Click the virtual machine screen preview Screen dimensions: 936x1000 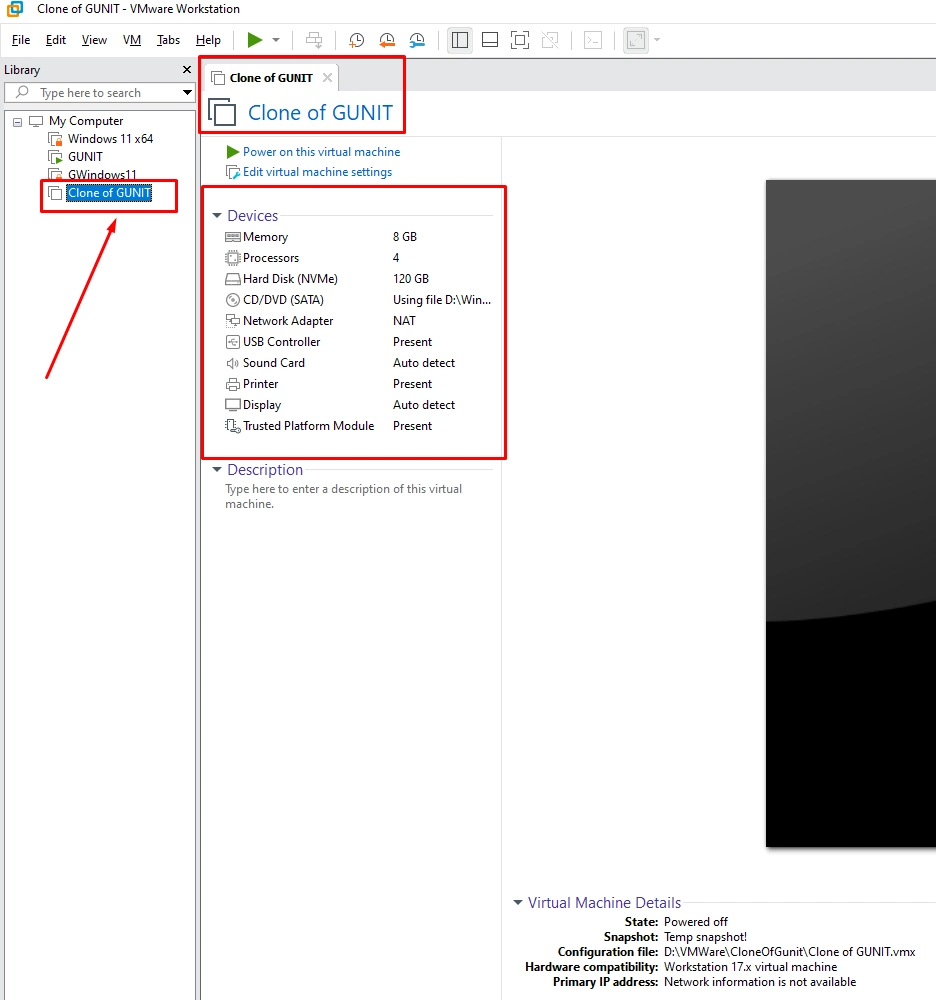851,513
